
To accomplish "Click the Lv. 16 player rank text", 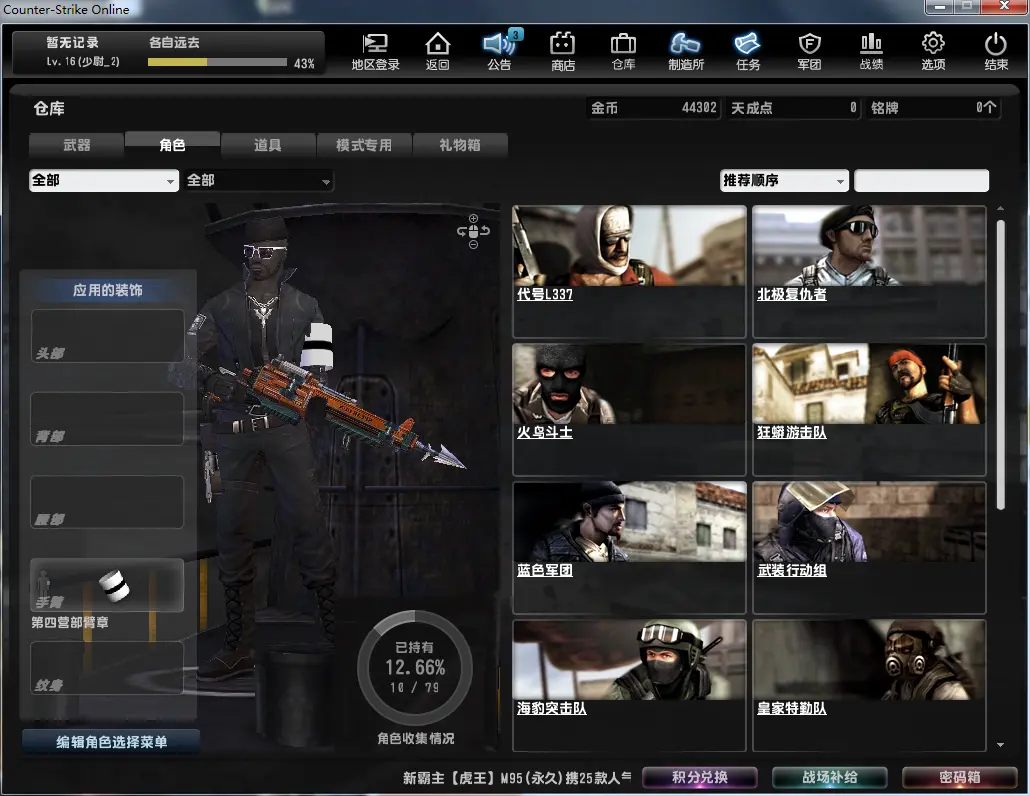I will 83,62.
